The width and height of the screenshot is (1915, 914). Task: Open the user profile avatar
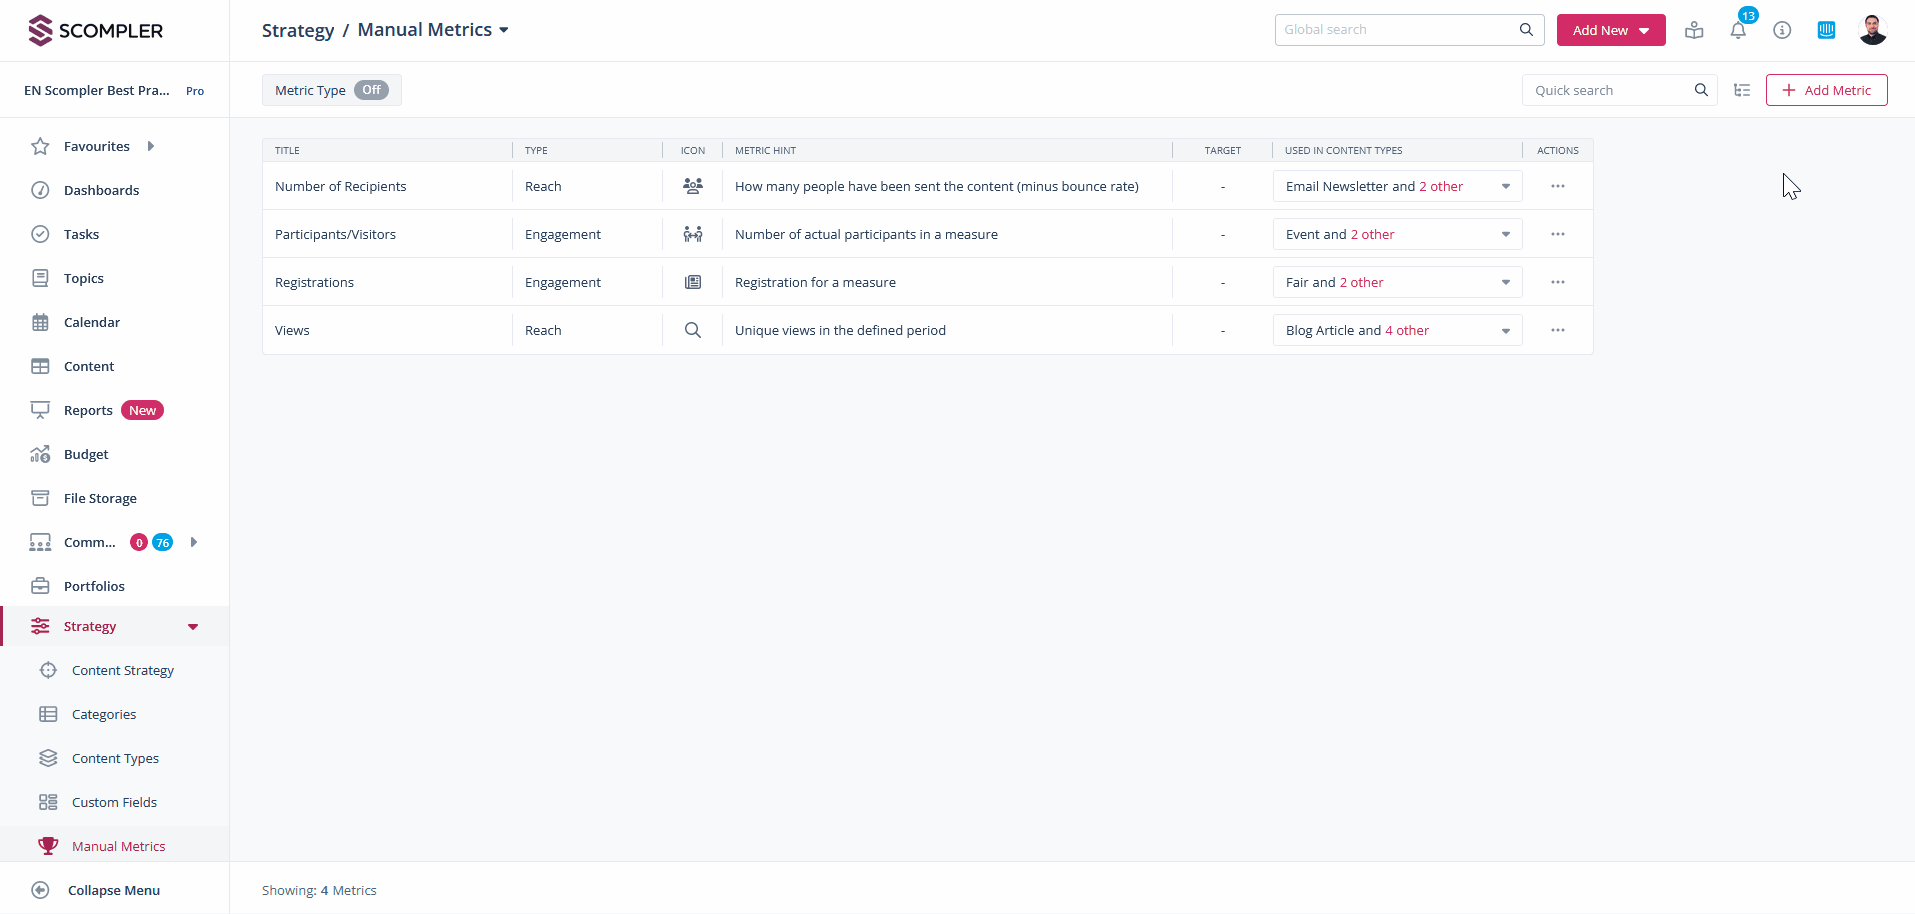(x=1872, y=30)
